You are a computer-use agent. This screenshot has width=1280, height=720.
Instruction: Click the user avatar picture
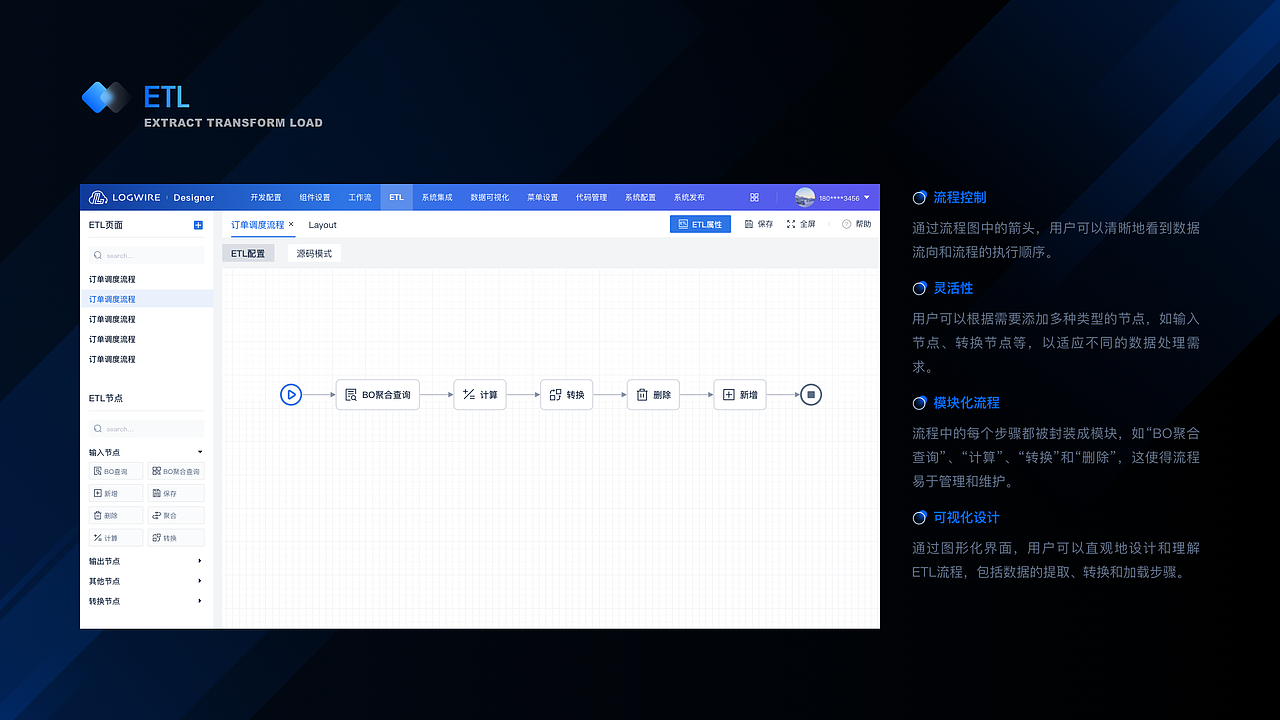tap(805, 197)
